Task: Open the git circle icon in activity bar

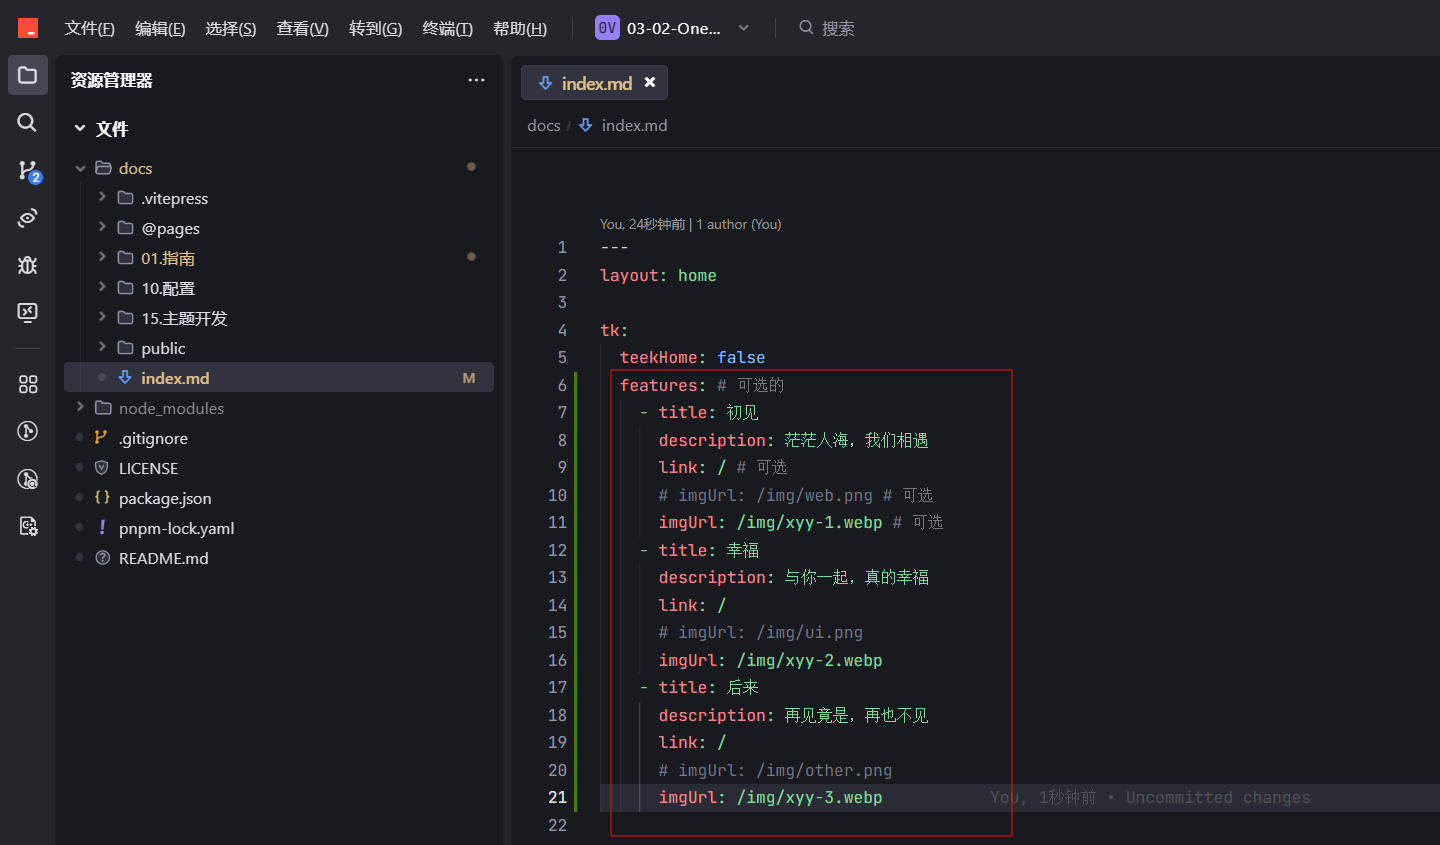Action: click(x=28, y=431)
